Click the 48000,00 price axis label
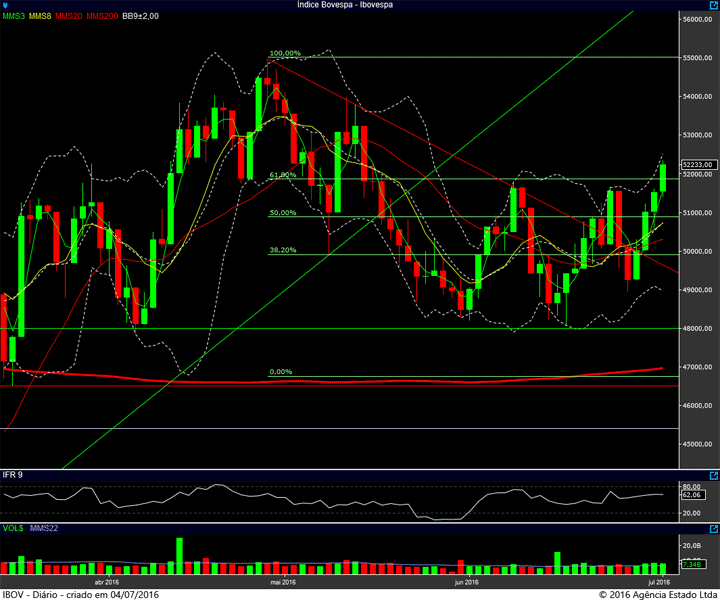 tap(698, 328)
